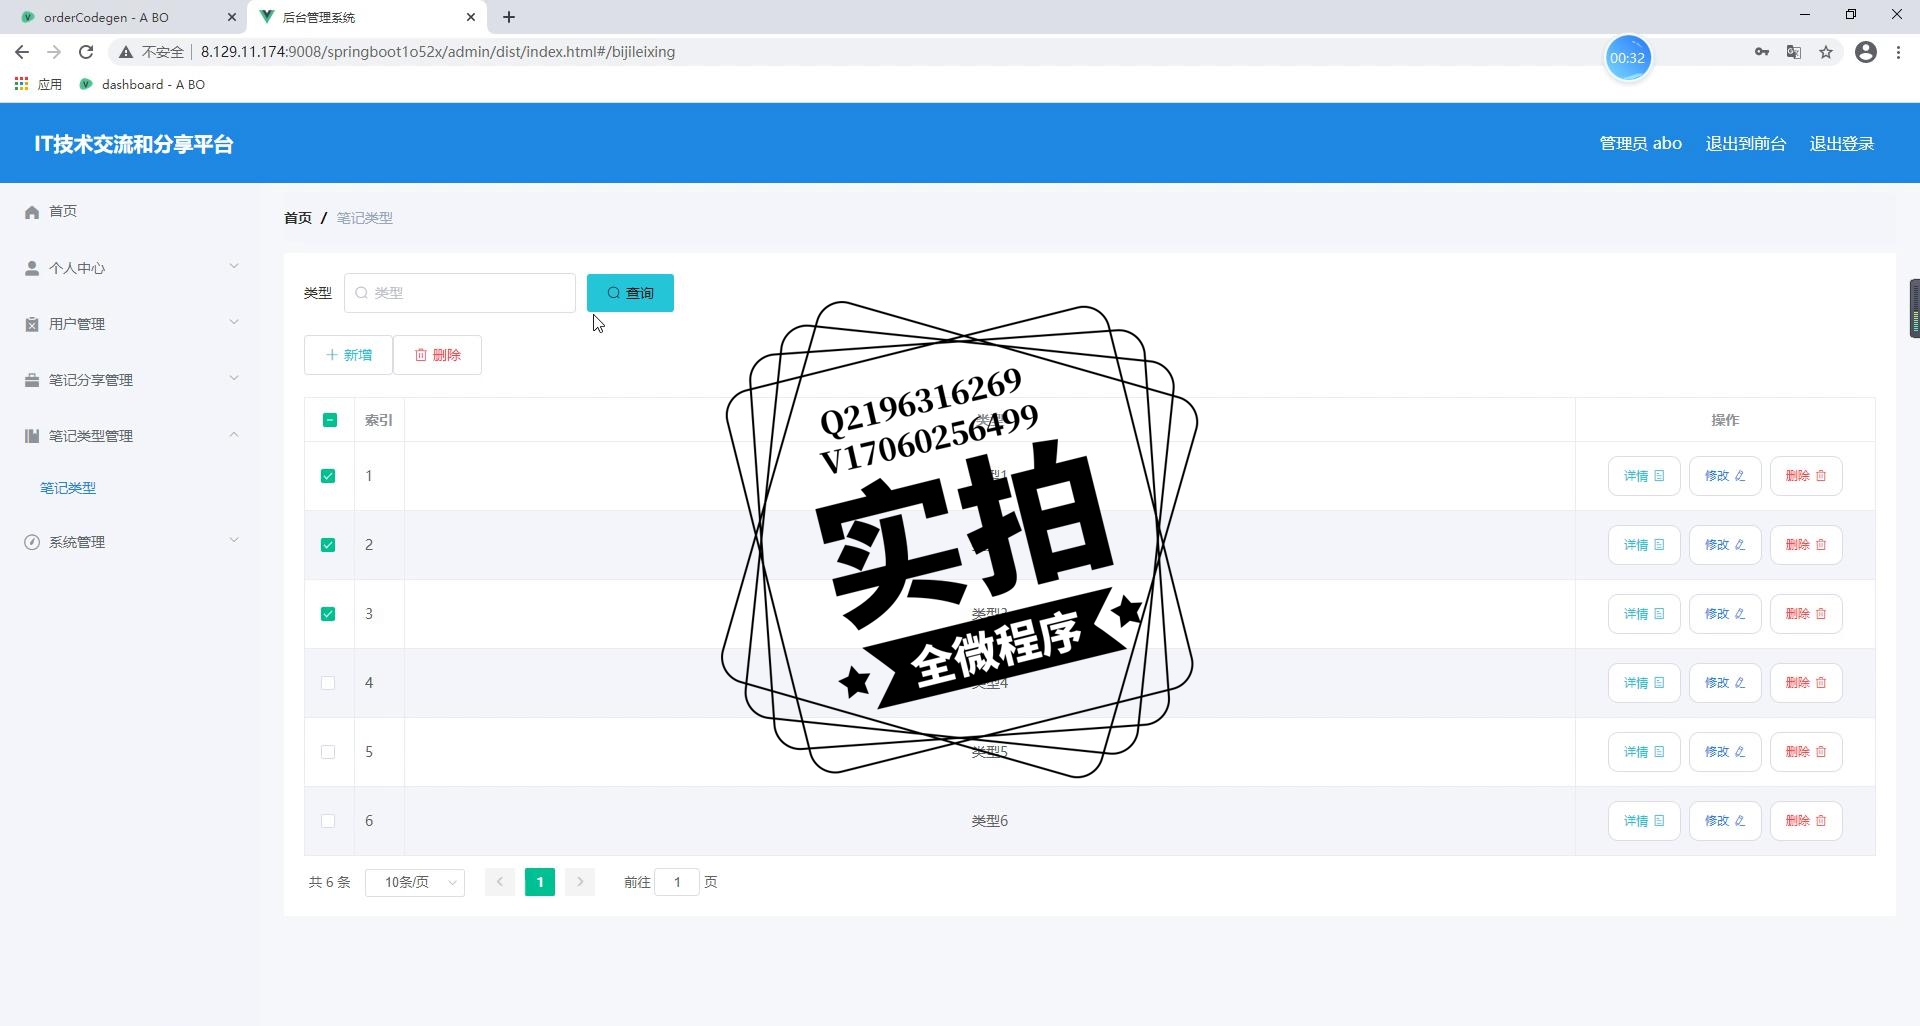Collapse the 笔记类型管理 menu chevron
This screenshot has width=1920, height=1026.
coord(234,434)
